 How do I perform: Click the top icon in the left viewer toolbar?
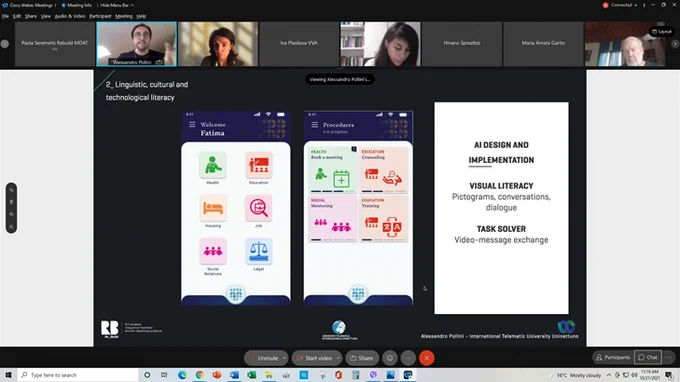tap(11, 190)
